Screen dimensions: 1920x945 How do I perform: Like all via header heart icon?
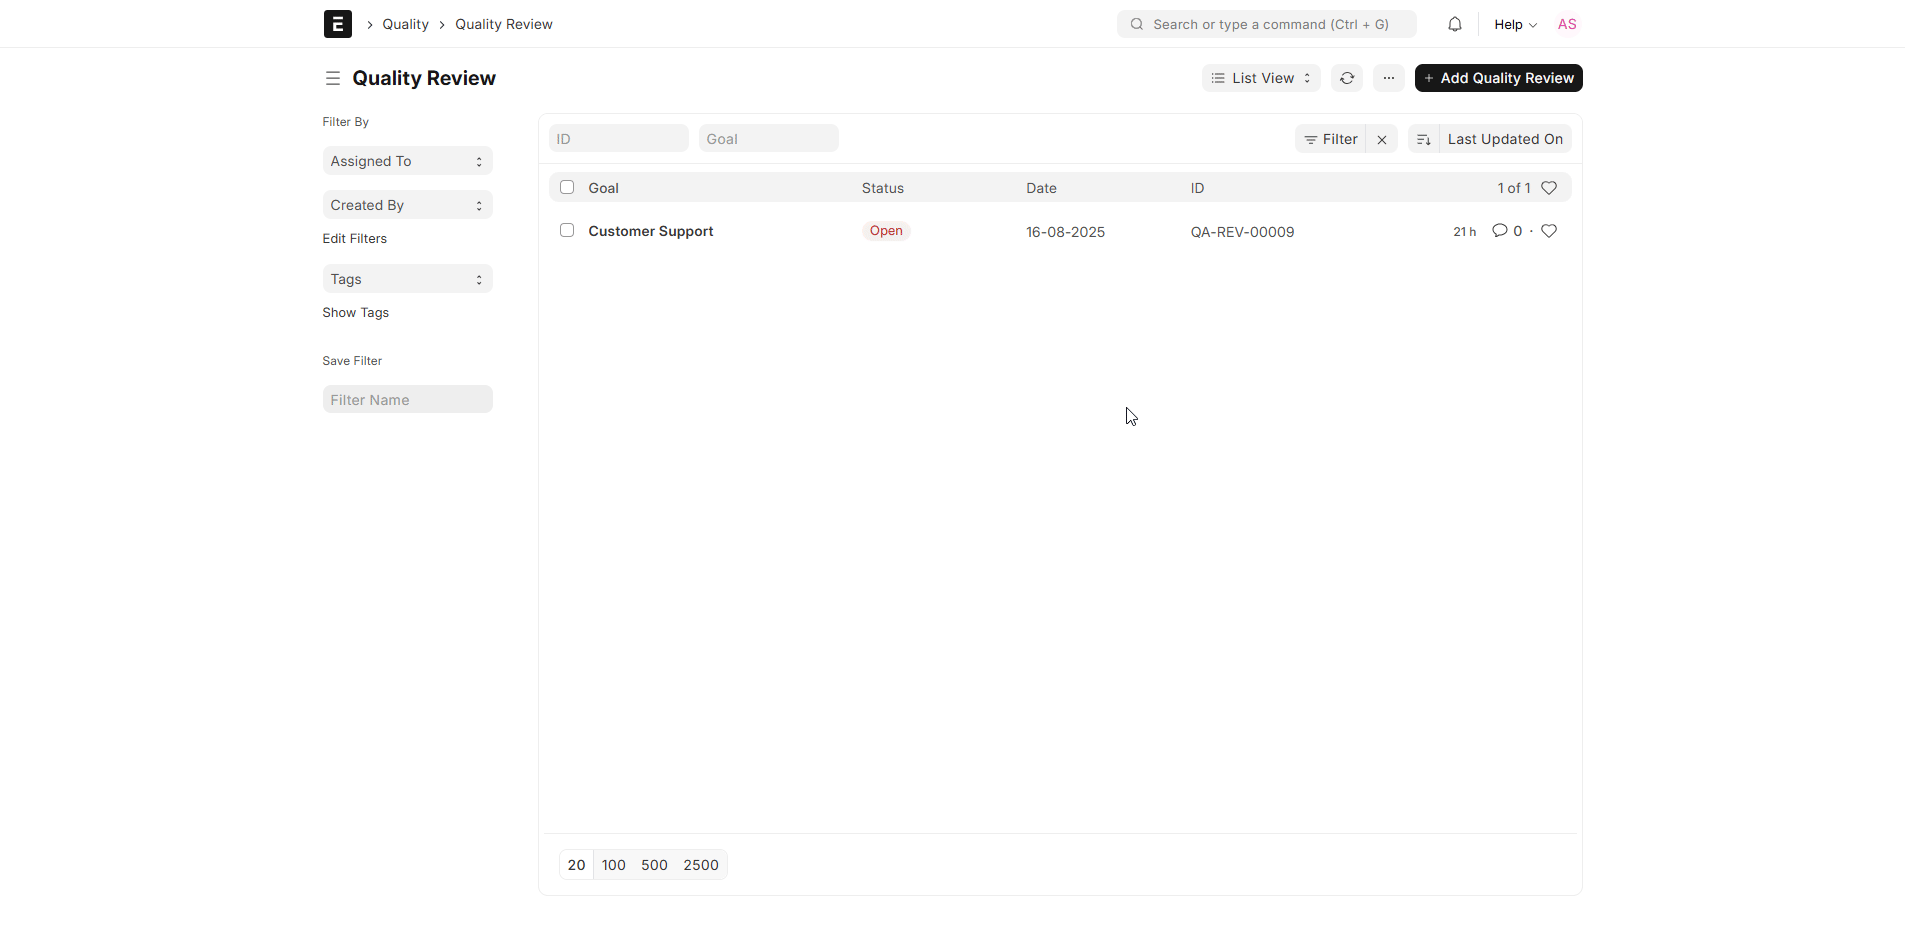click(x=1549, y=188)
